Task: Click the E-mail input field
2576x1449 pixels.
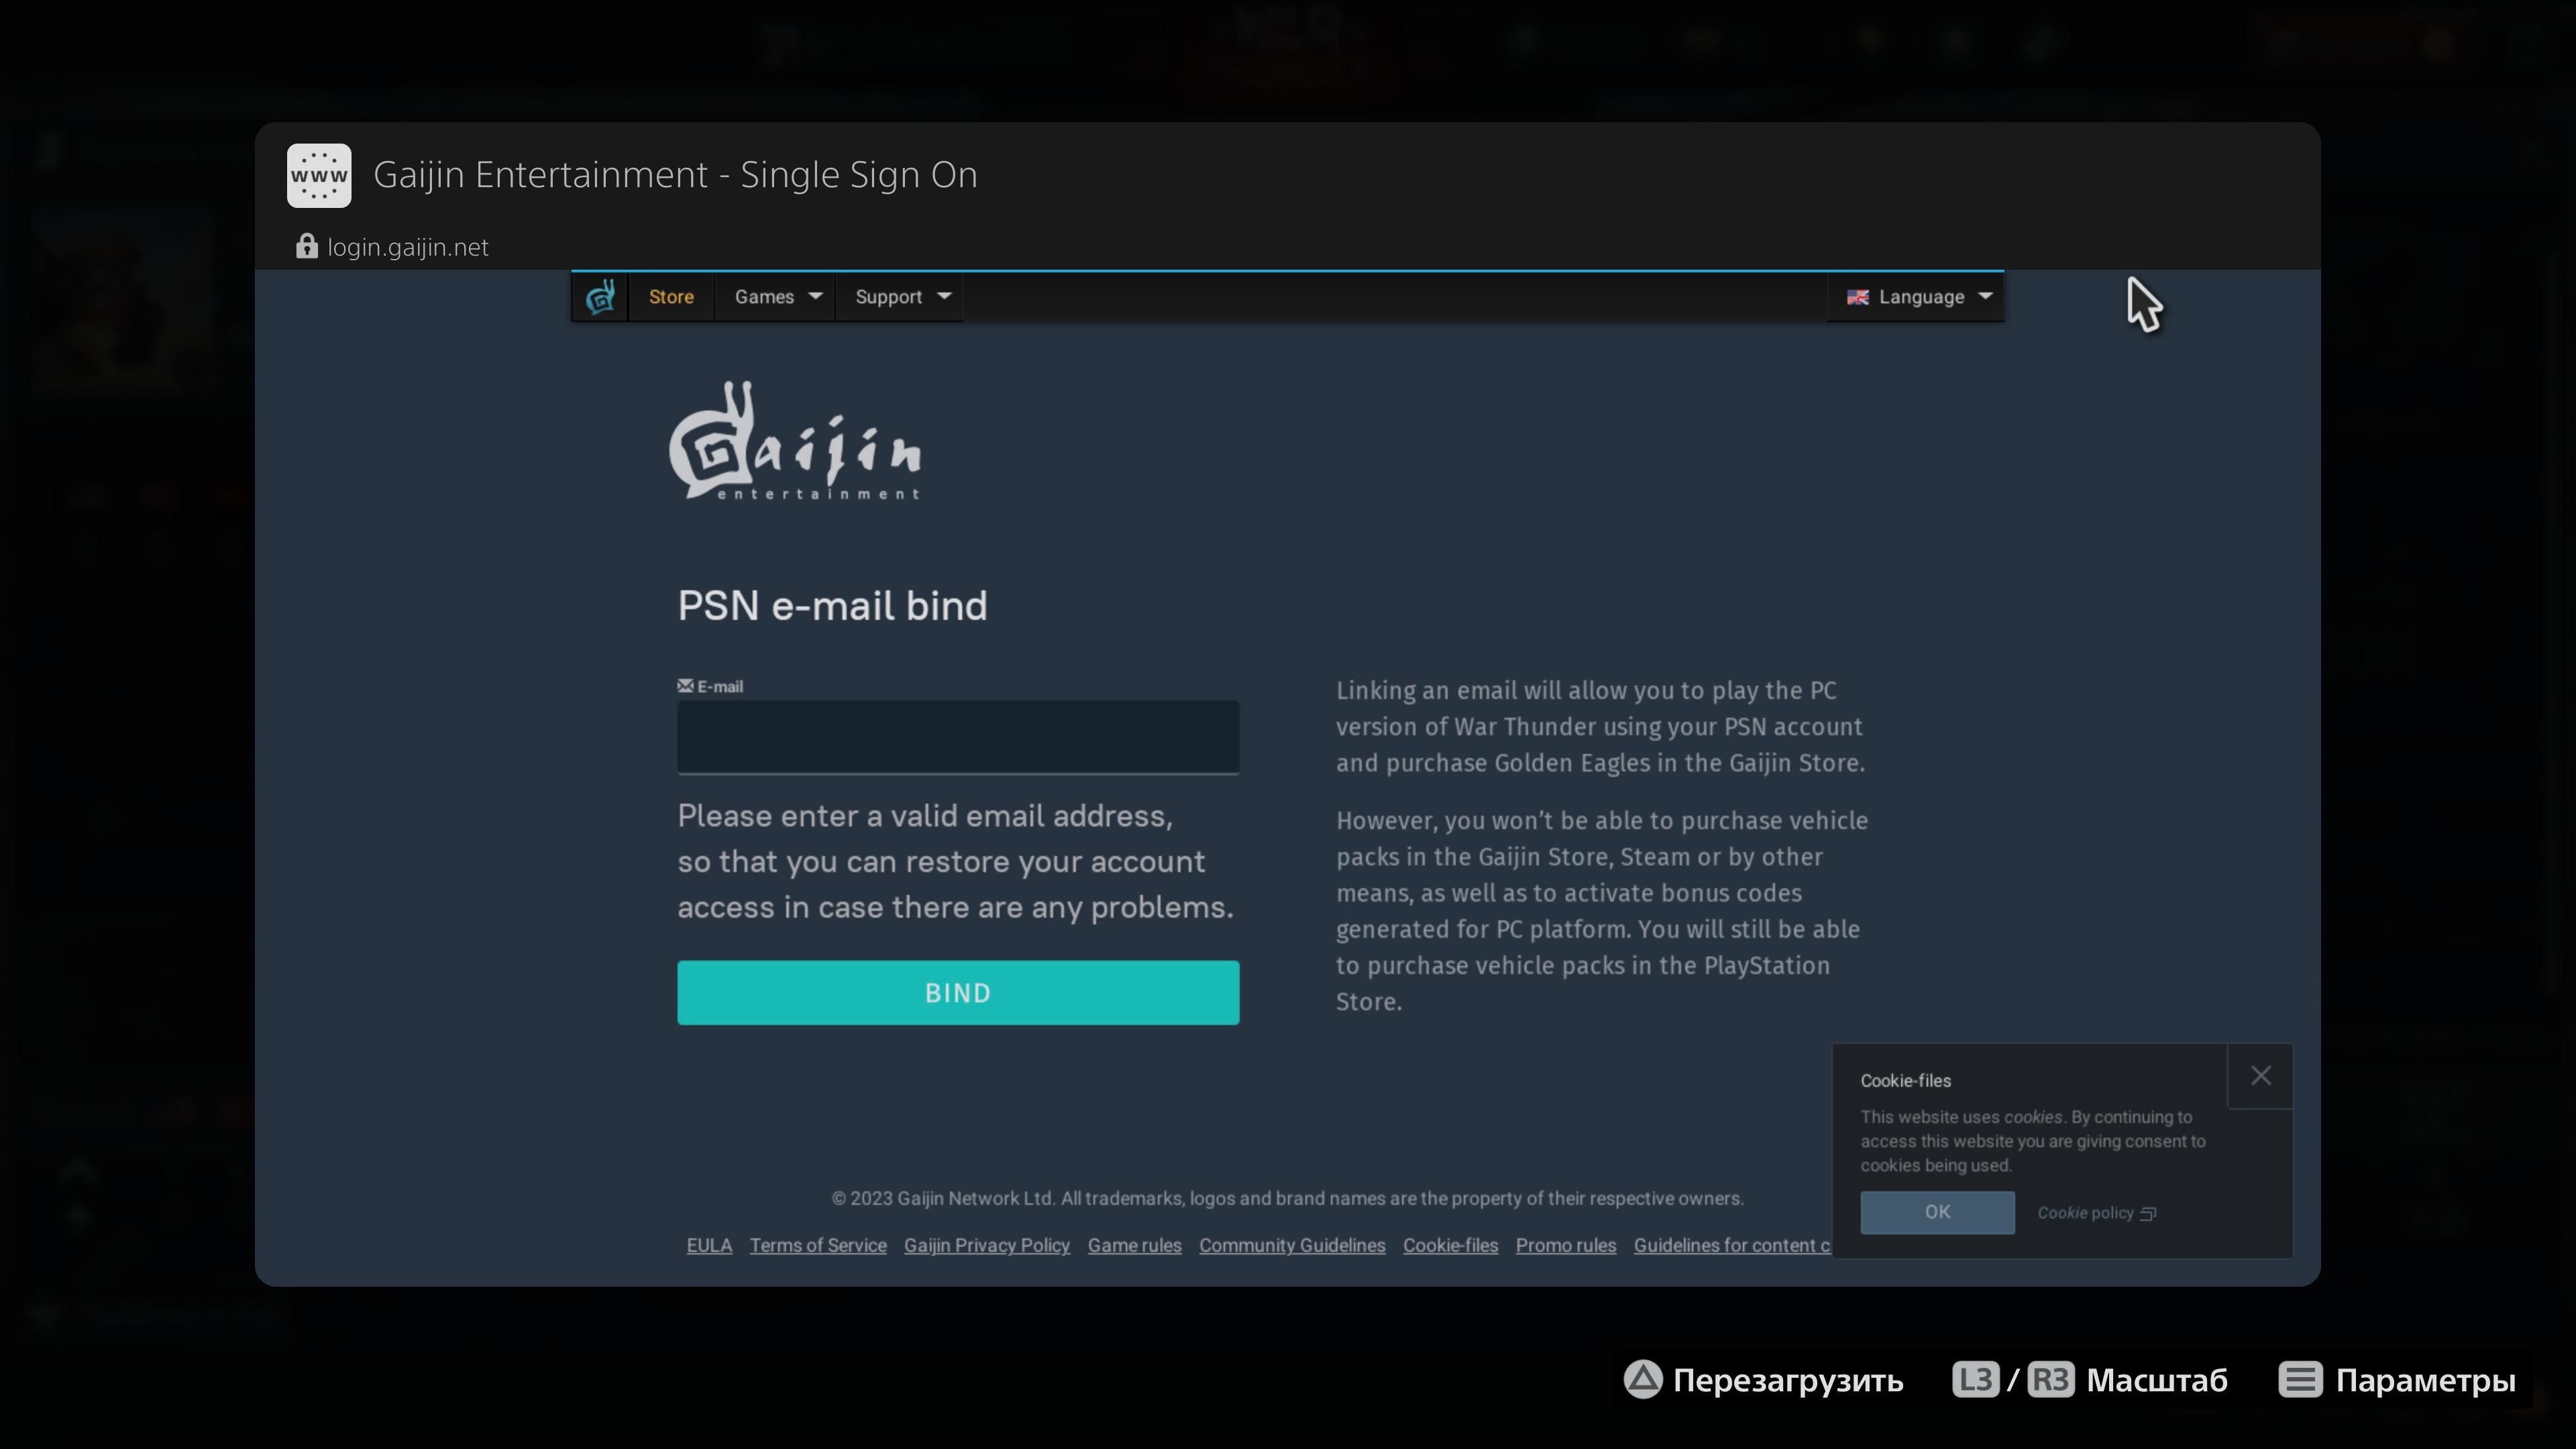Action: tap(957, 735)
